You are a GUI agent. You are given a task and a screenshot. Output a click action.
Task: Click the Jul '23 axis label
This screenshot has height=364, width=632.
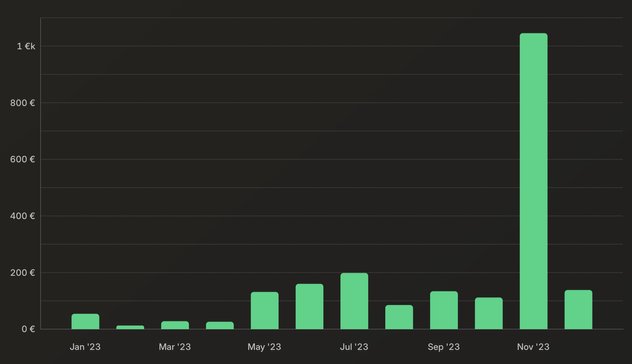pyautogui.click(x=354, y=347)
